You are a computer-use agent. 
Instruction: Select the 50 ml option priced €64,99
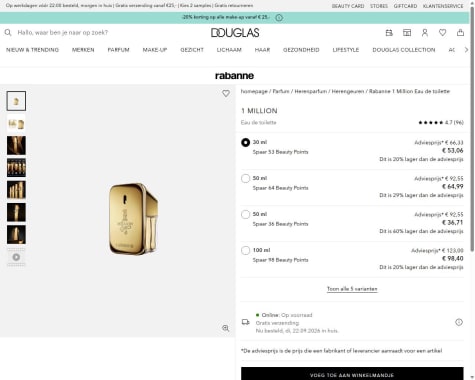[x=245, y=178]
